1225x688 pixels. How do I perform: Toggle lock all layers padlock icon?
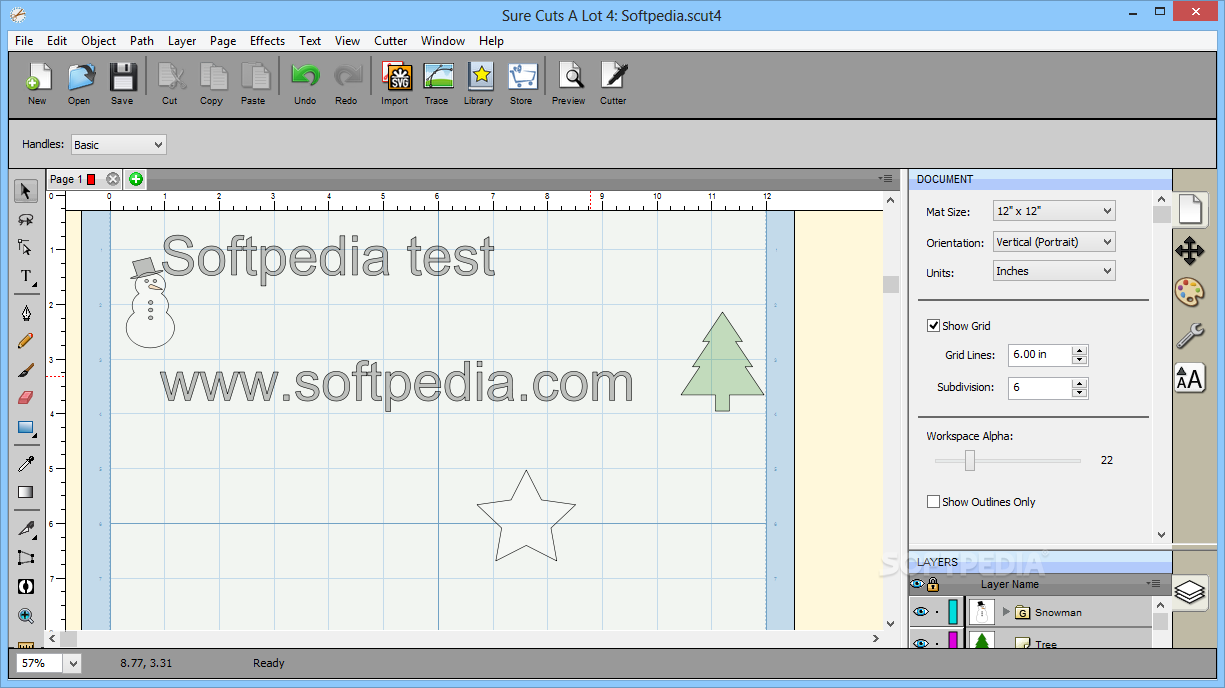point(933,584)
